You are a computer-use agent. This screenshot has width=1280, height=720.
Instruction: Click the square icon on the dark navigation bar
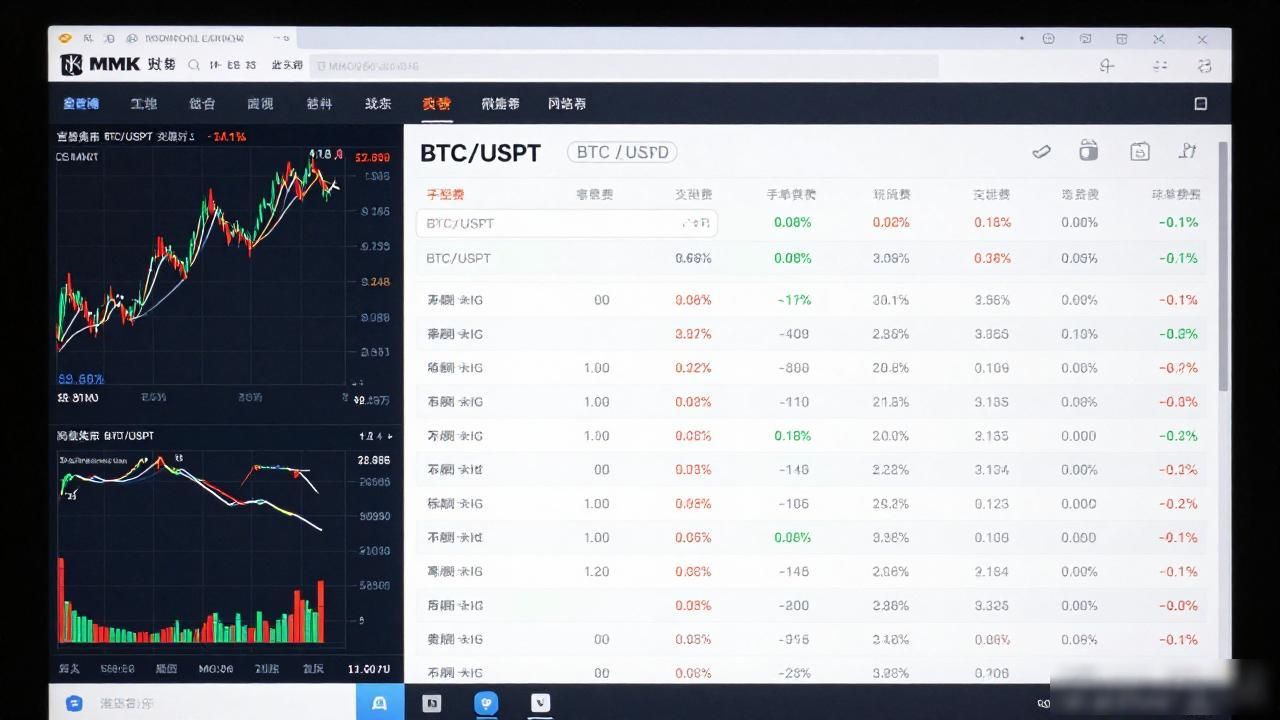click(x=1201, y=103)
